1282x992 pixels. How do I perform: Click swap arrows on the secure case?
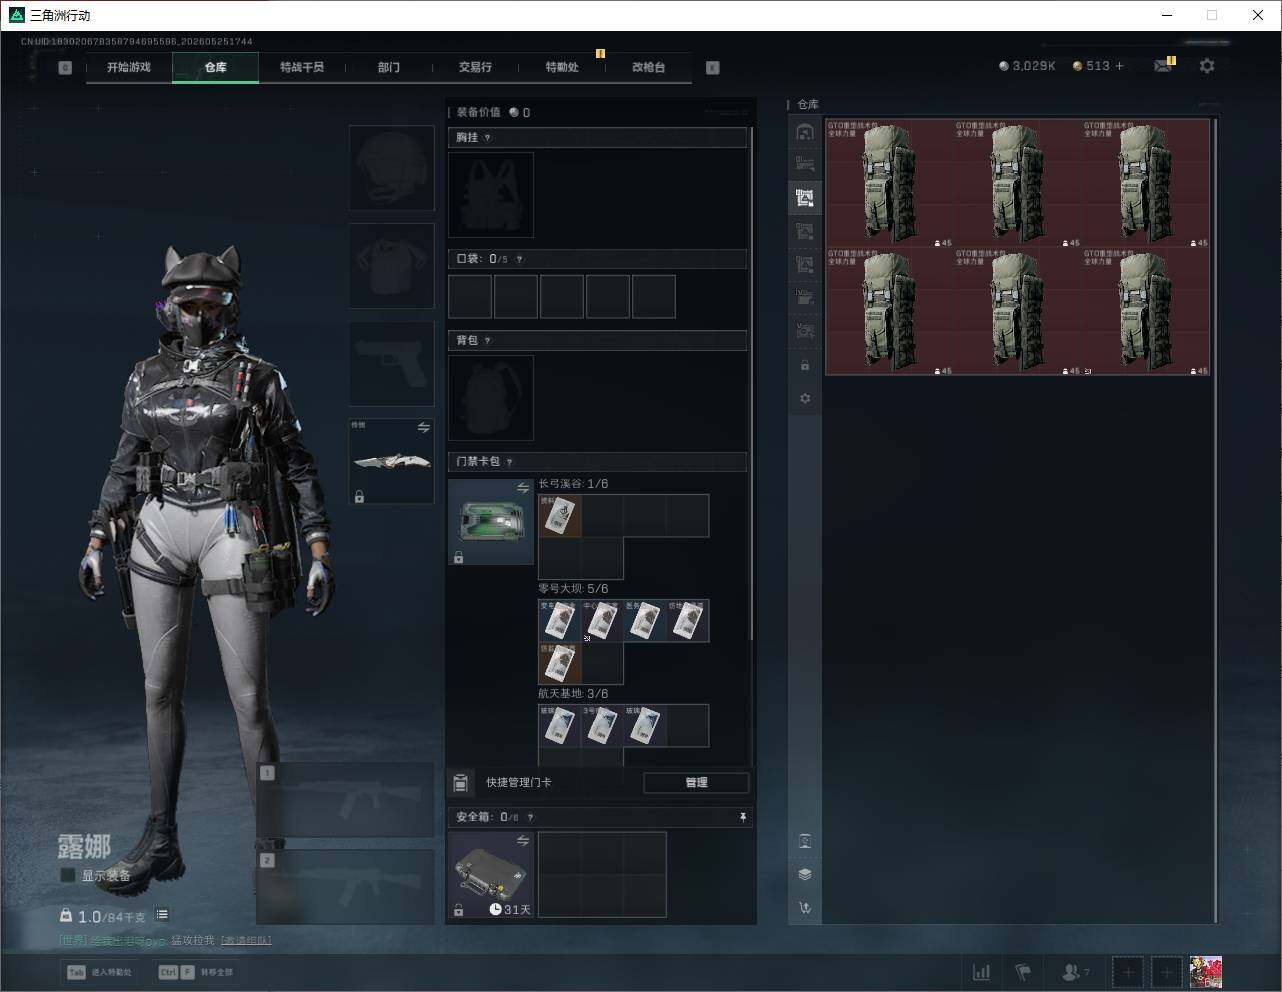[522, 841]
